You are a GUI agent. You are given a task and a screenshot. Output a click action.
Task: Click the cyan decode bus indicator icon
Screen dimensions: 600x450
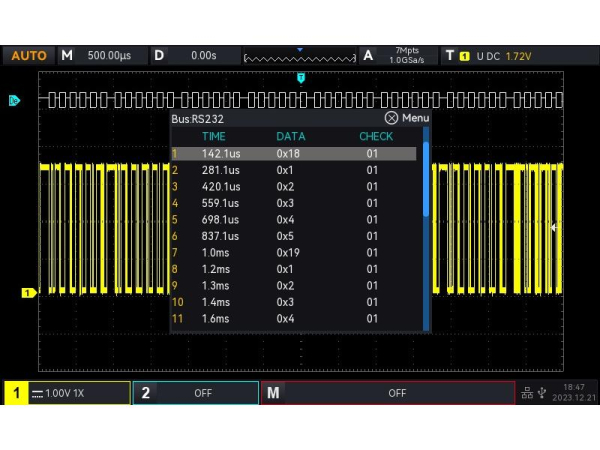(14, 101)
